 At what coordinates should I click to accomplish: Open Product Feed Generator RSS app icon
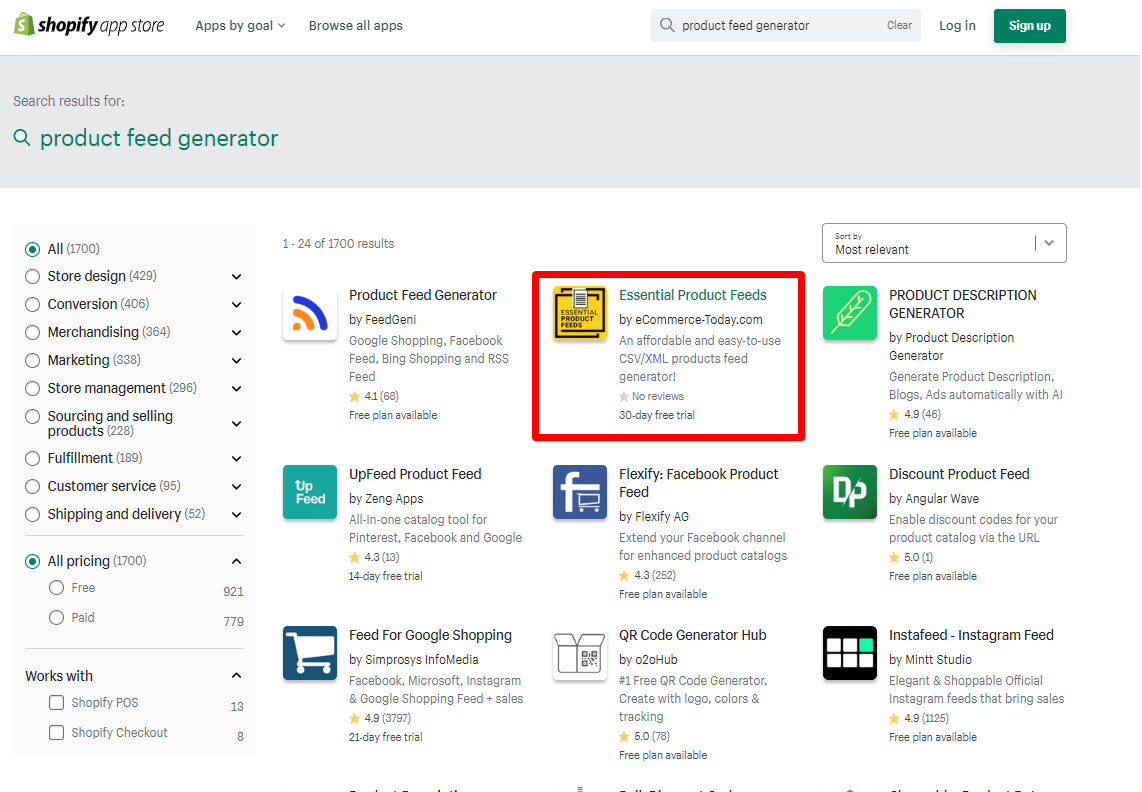pyautogui.click(x=310, y=313)
